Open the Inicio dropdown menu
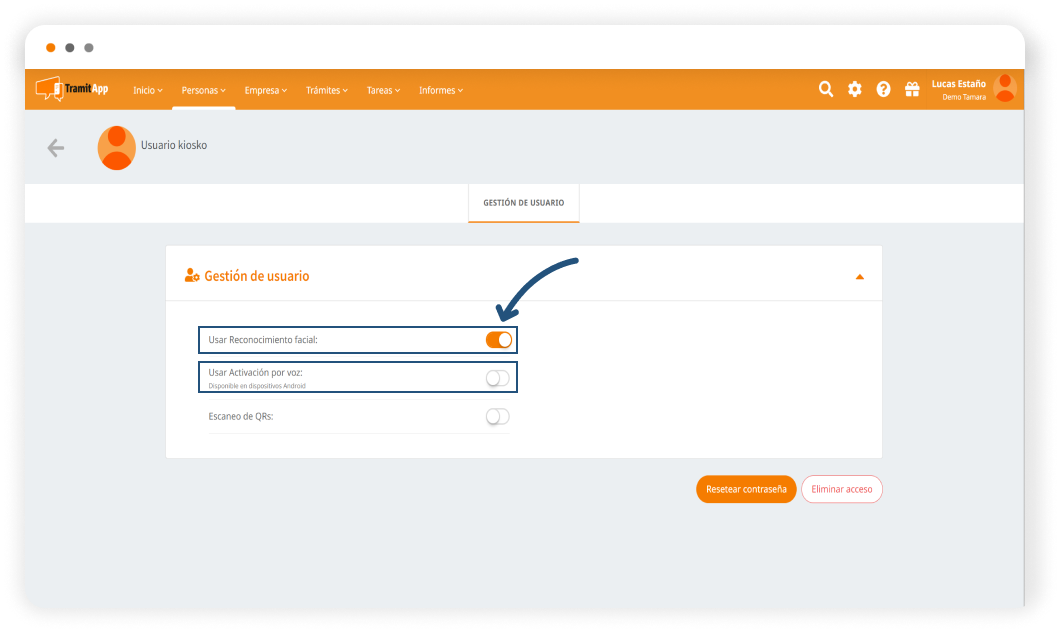Viewport: 1061px width, 633px height. tap(147, 90)
